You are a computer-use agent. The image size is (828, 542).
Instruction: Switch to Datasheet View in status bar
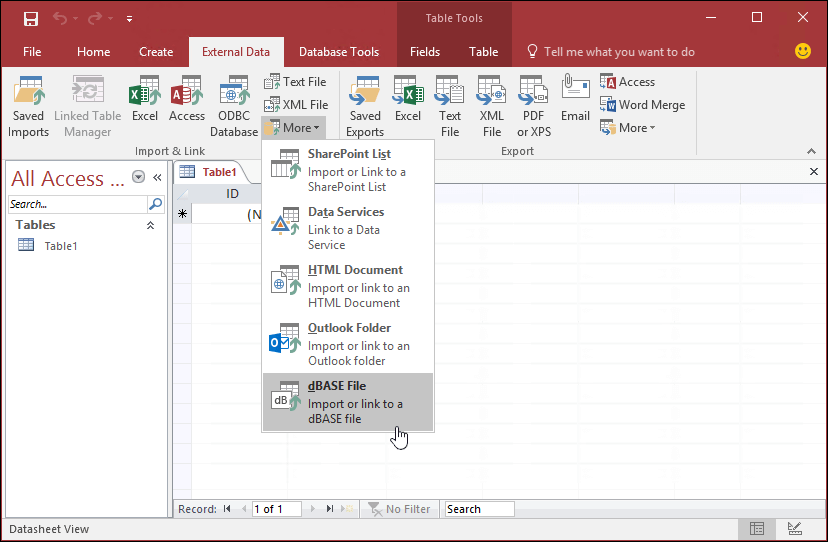pos(757,528)
